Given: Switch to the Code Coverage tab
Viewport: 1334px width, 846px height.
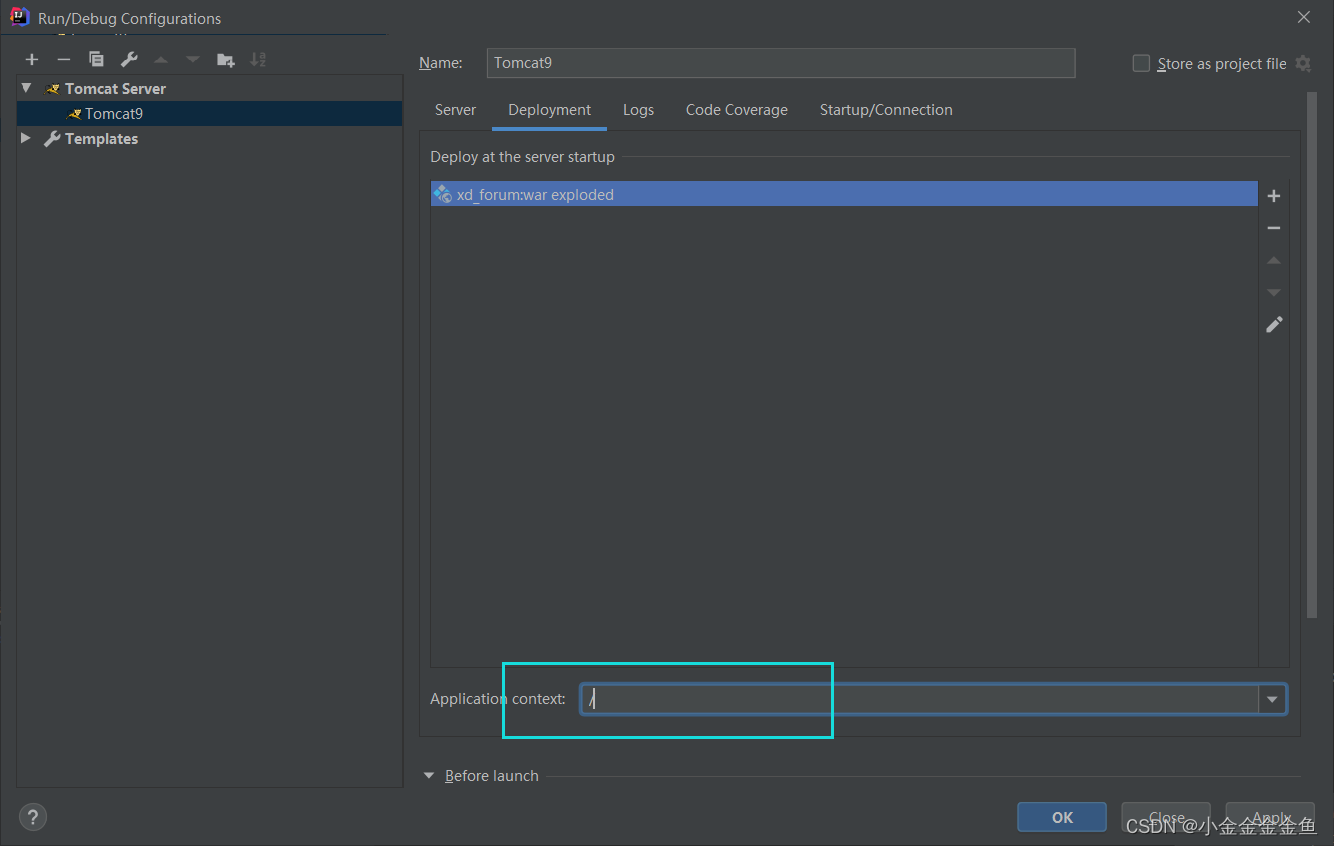Looking at the screenshot, I should click(737, 110).
